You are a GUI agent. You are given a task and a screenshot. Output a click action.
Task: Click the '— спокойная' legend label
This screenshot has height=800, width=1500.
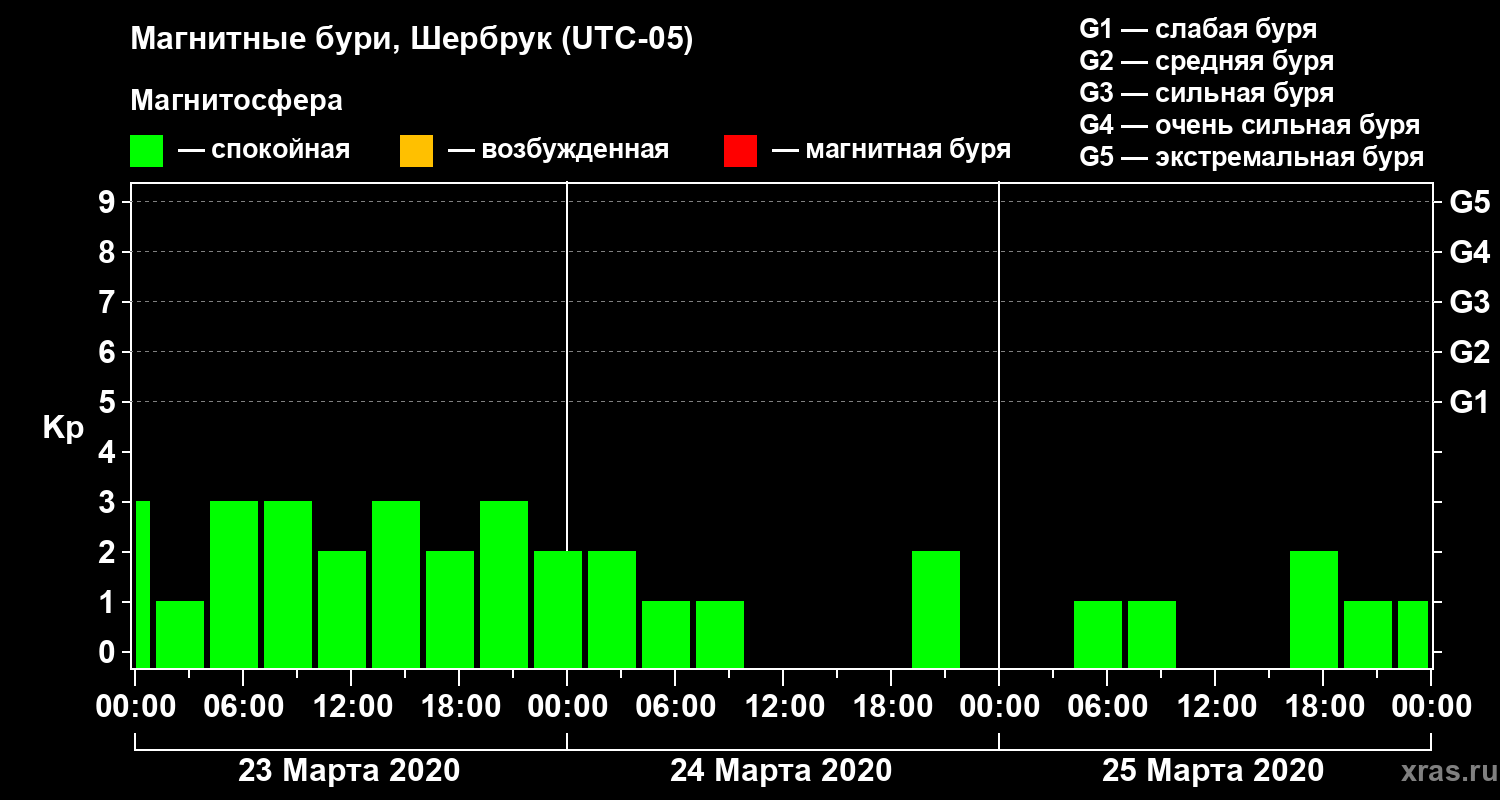[x=264, y=150]
